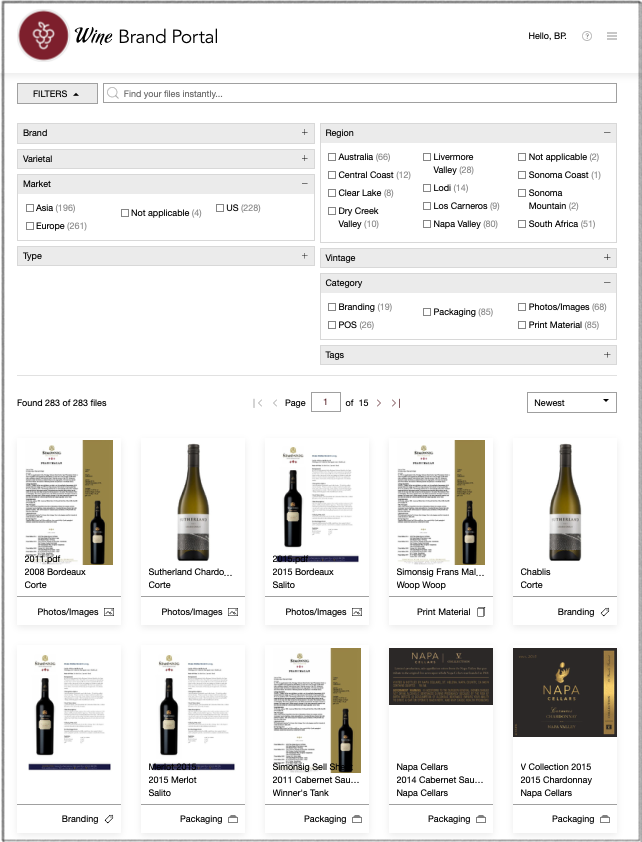Viewport: 642px width, 842px height.
Task: Tick the Los Carneros region checkbox
Action: tap(427, 206)
